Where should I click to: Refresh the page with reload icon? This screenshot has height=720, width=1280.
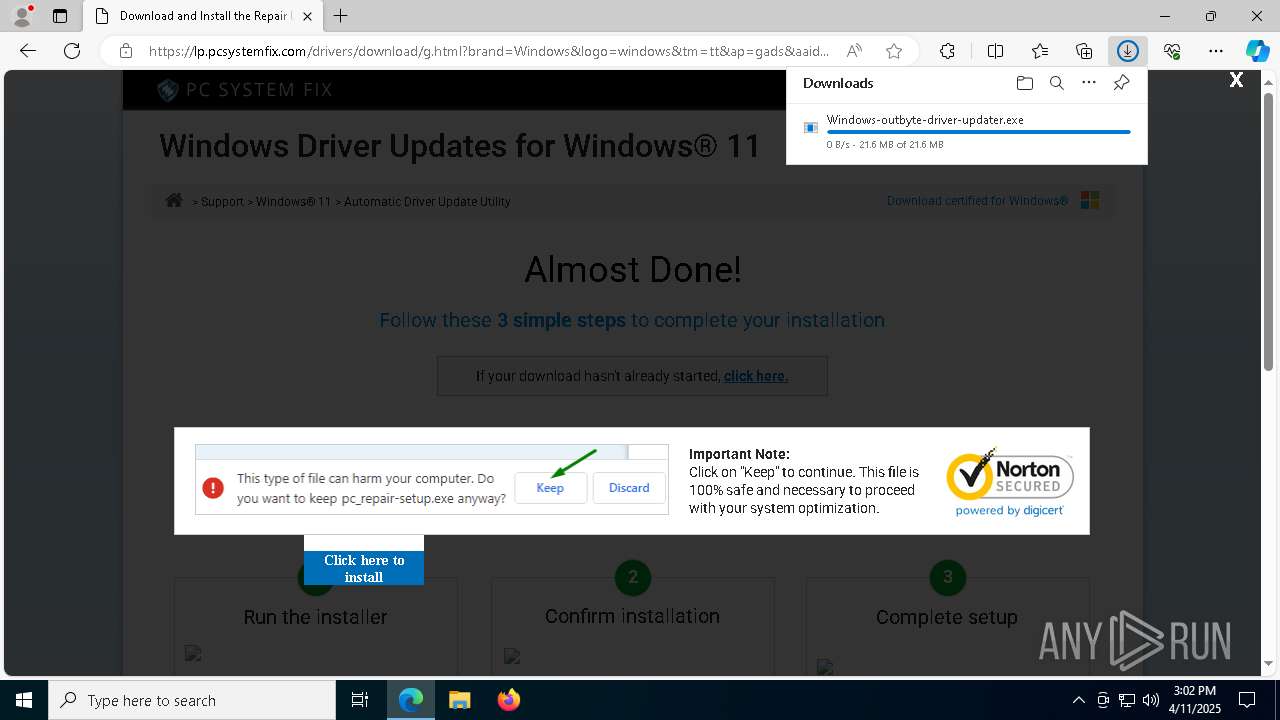72,51
